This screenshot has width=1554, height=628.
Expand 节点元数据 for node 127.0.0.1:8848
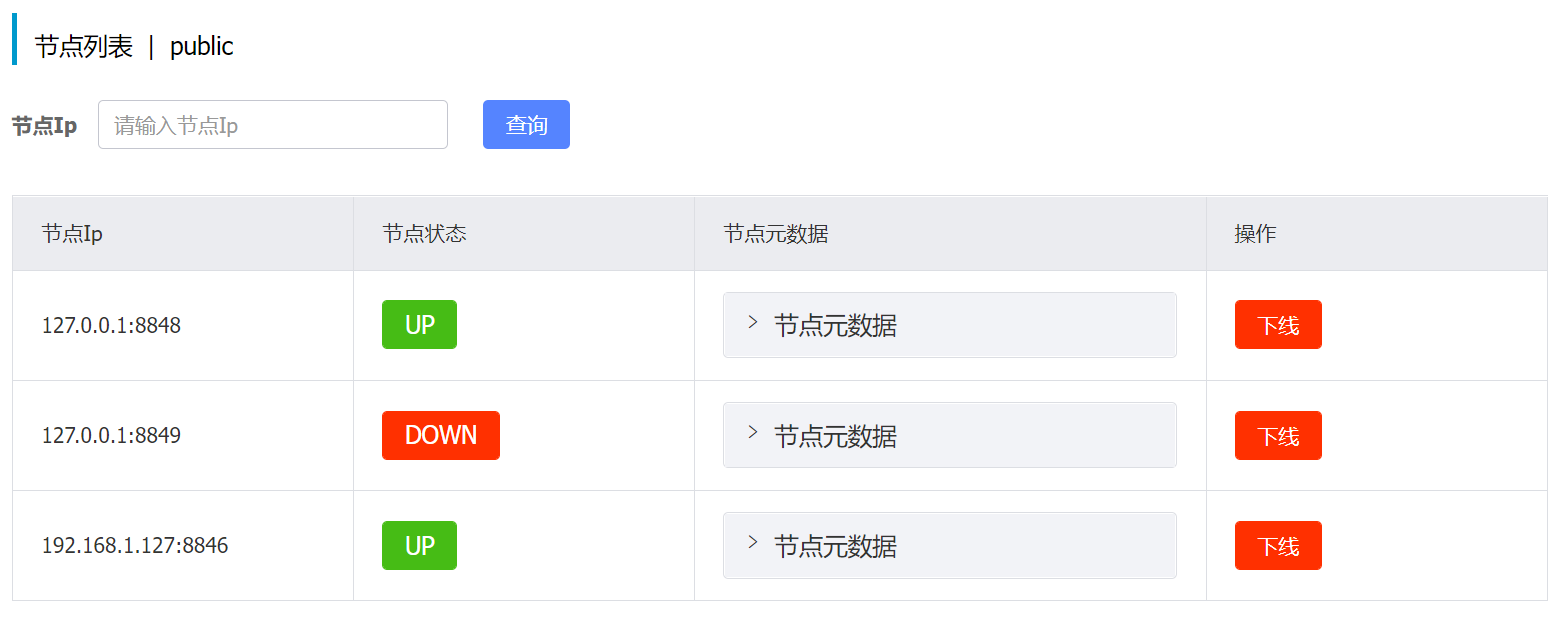[948, 325]
